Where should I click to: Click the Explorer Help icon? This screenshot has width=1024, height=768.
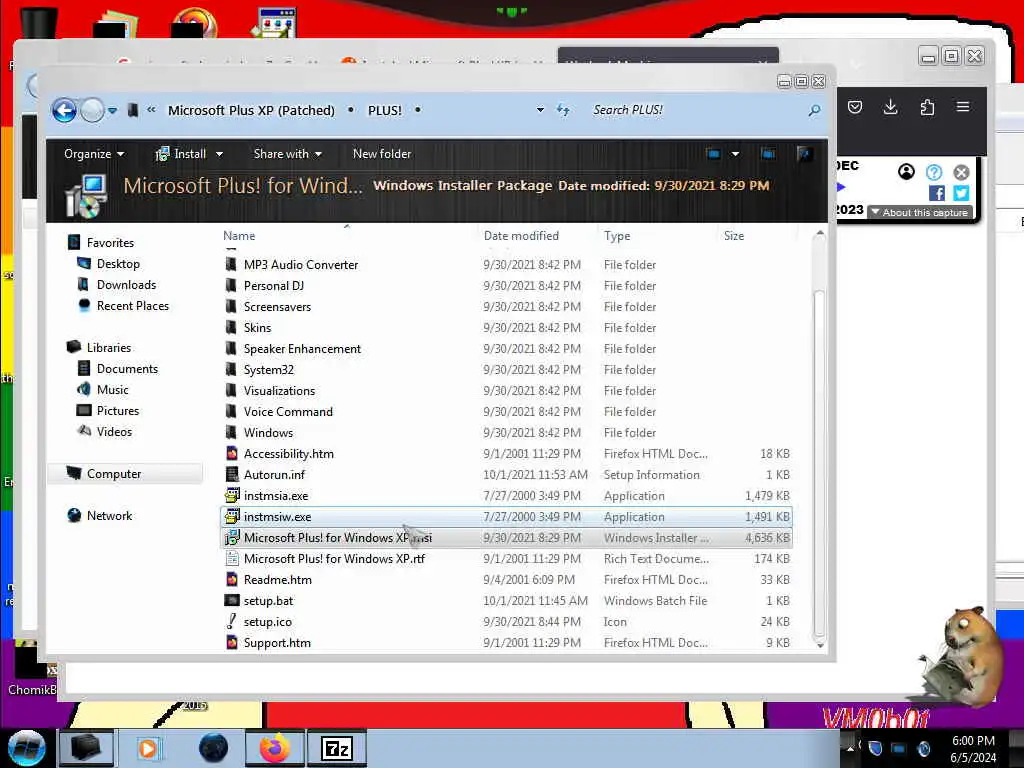click(x=805, y=154)
